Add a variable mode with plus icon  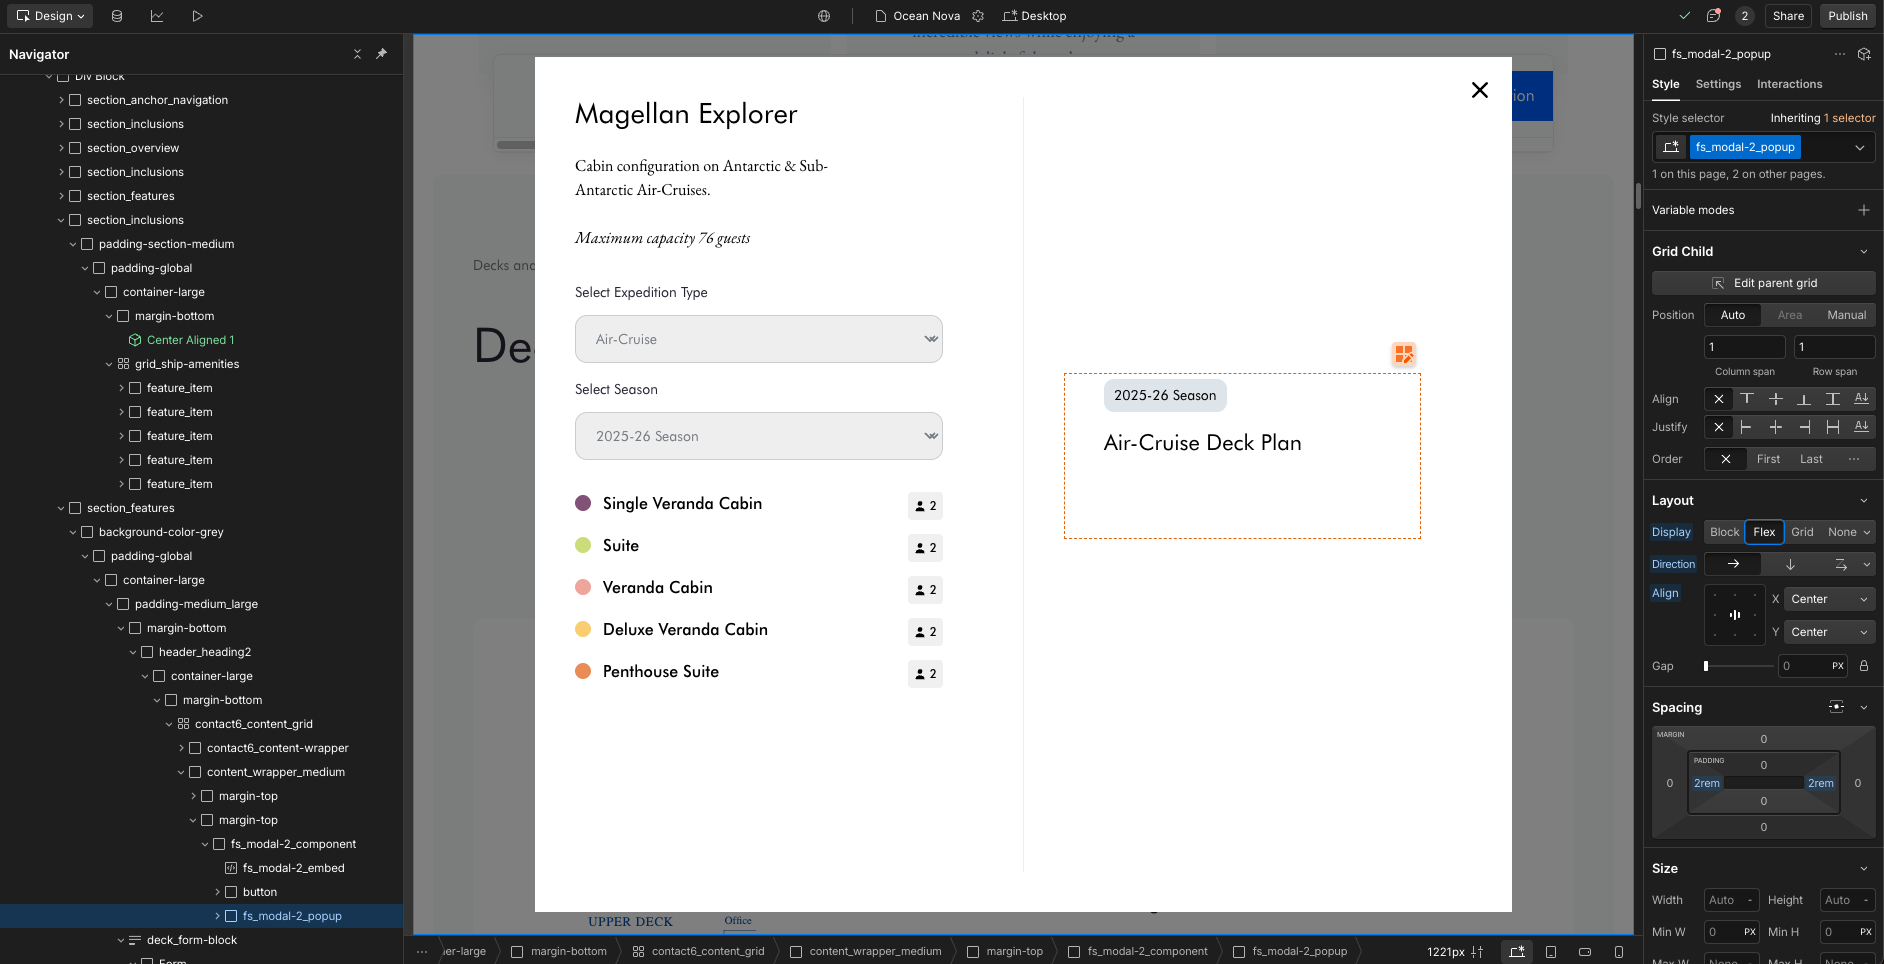click(x=1864, y=210)
